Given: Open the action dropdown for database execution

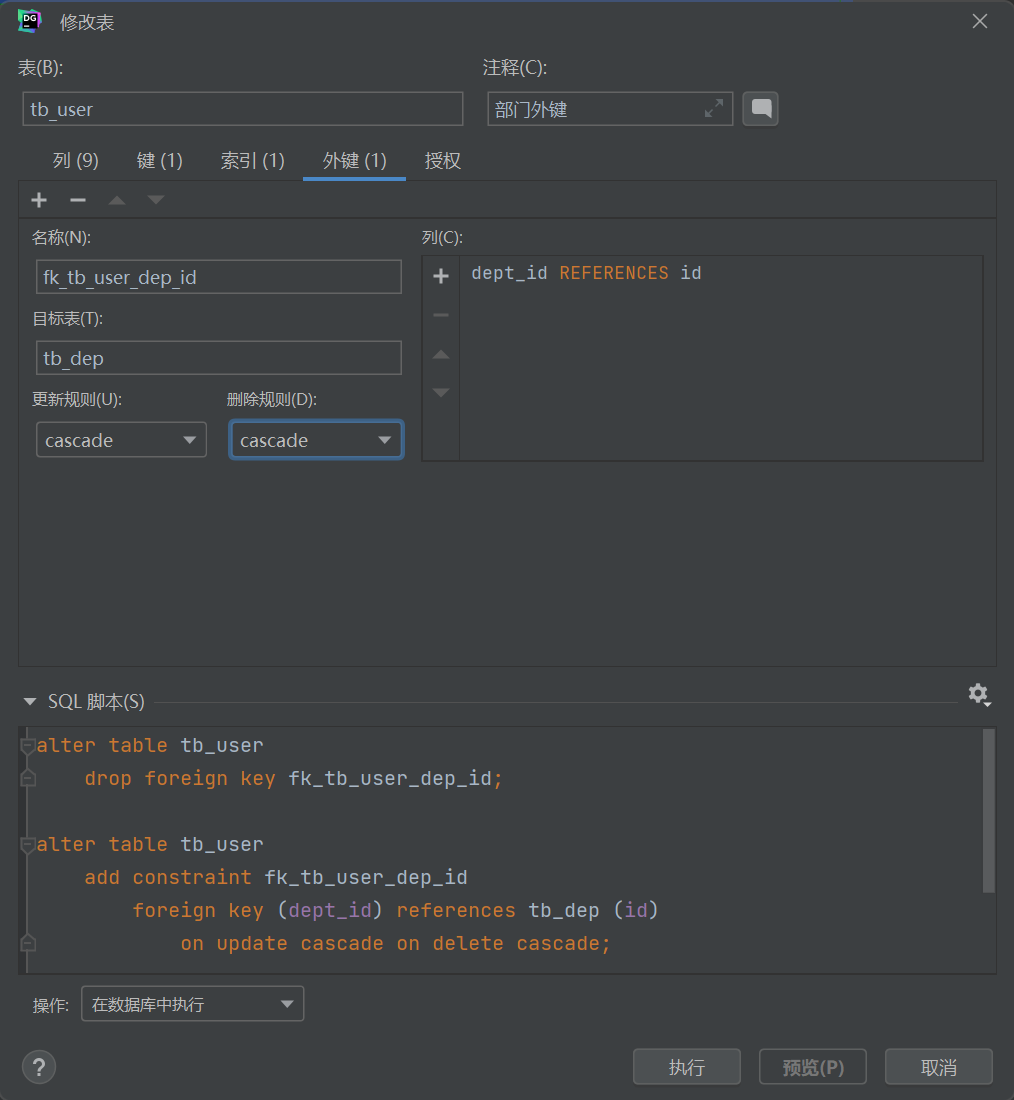Looking at the screenshot, I should (192, 1004).
